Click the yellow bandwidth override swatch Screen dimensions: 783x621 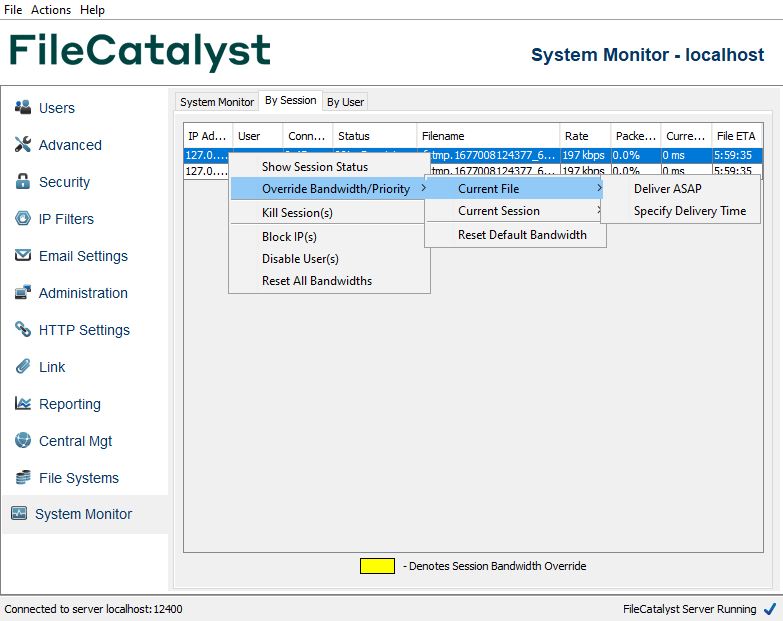[377, 566]
